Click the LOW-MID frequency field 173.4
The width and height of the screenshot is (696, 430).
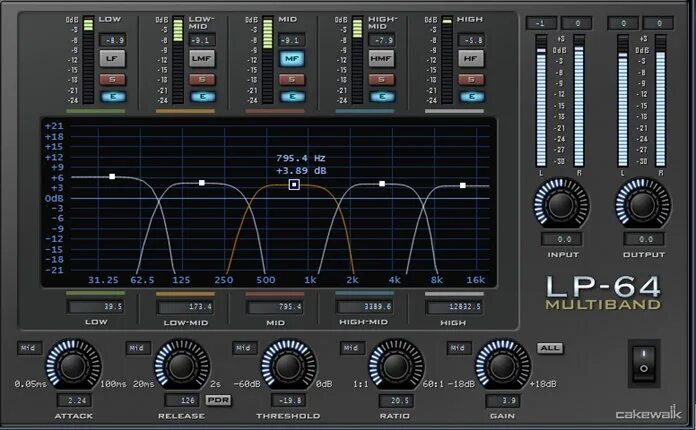click(x=186, y=307)
